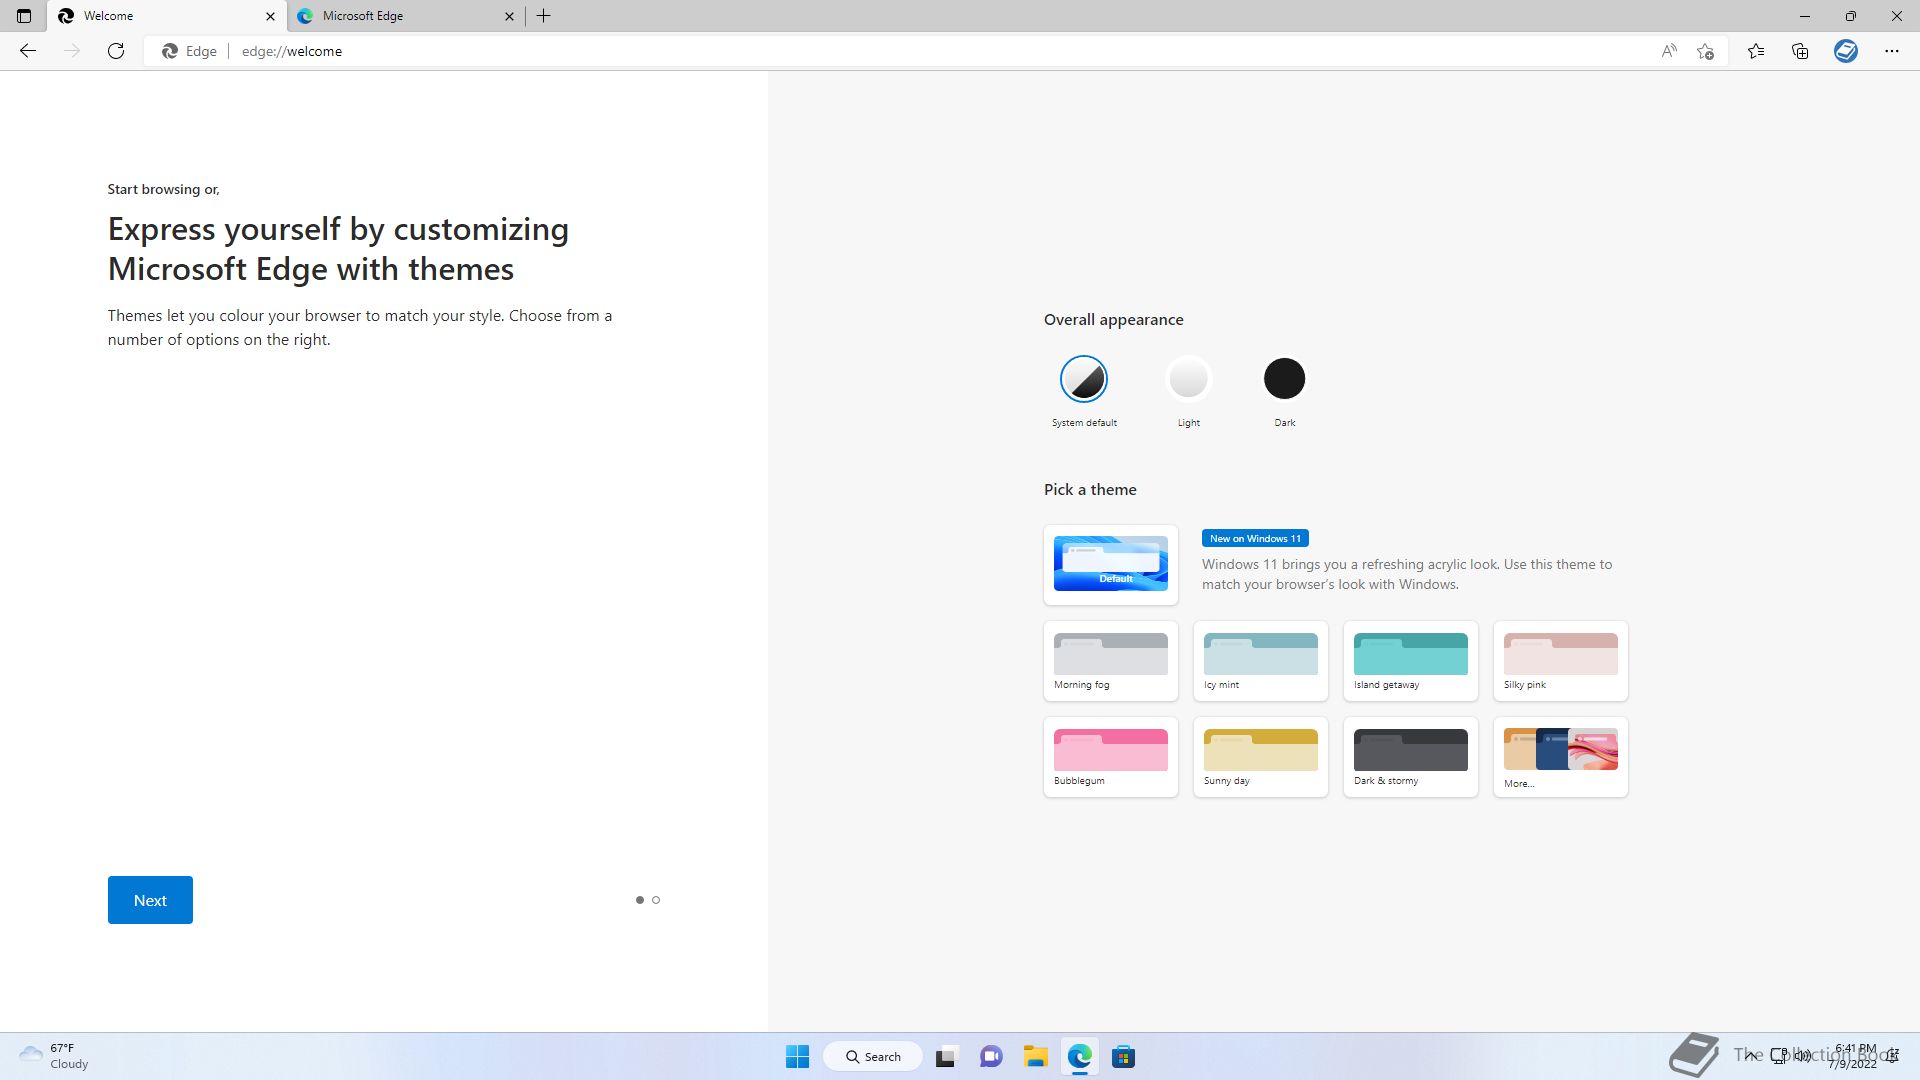
Task: Pick the Morning fog theme
Action: point(1111,661)
